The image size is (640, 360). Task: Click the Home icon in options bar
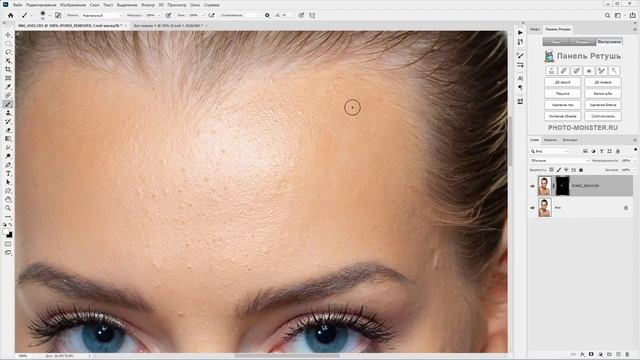point(11,15)
